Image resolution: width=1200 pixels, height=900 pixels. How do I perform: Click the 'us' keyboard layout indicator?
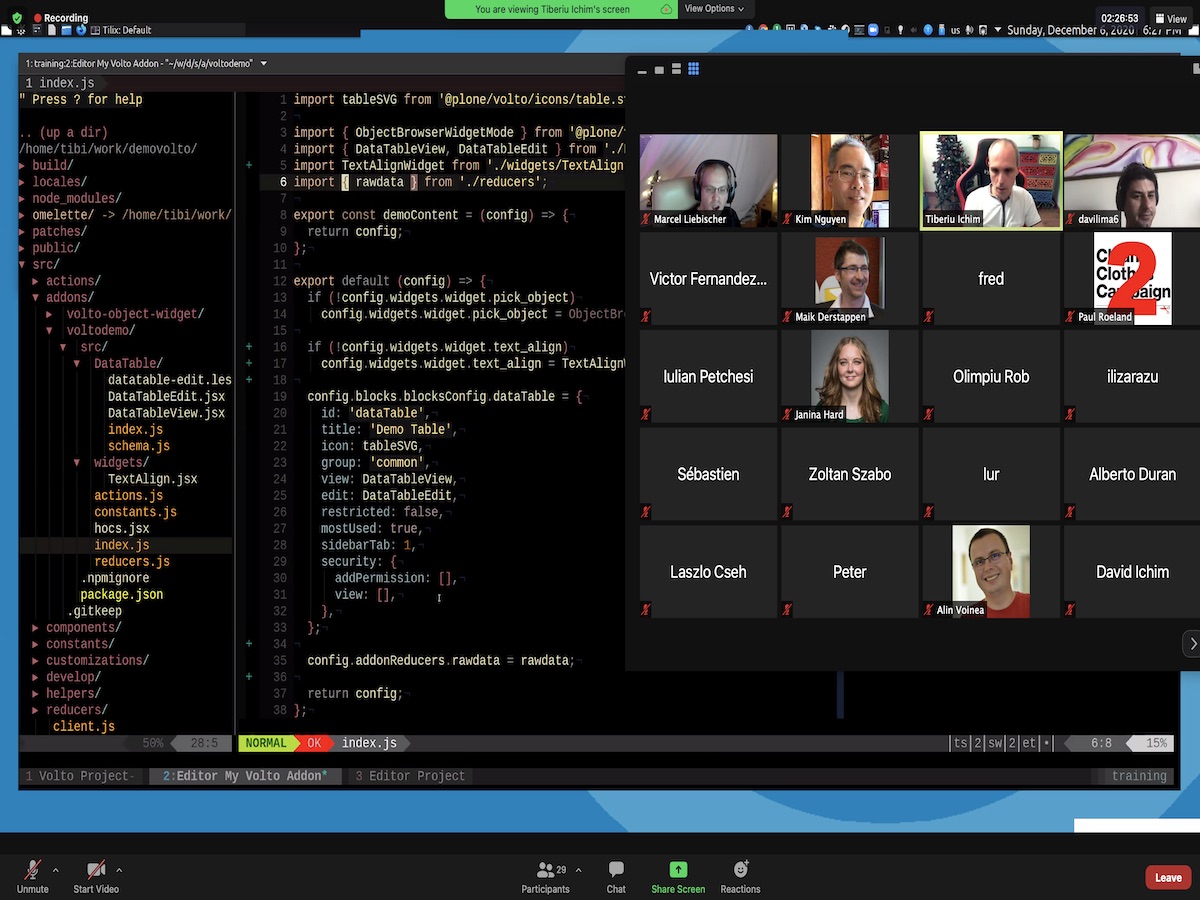click(x=955, y=30)
